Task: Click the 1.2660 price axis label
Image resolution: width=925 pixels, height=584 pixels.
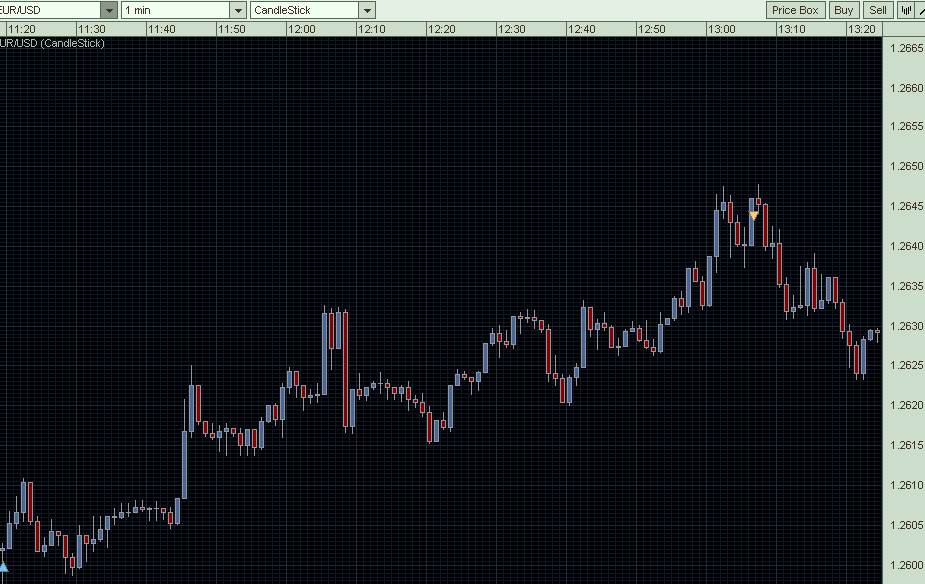Action: 906,88
